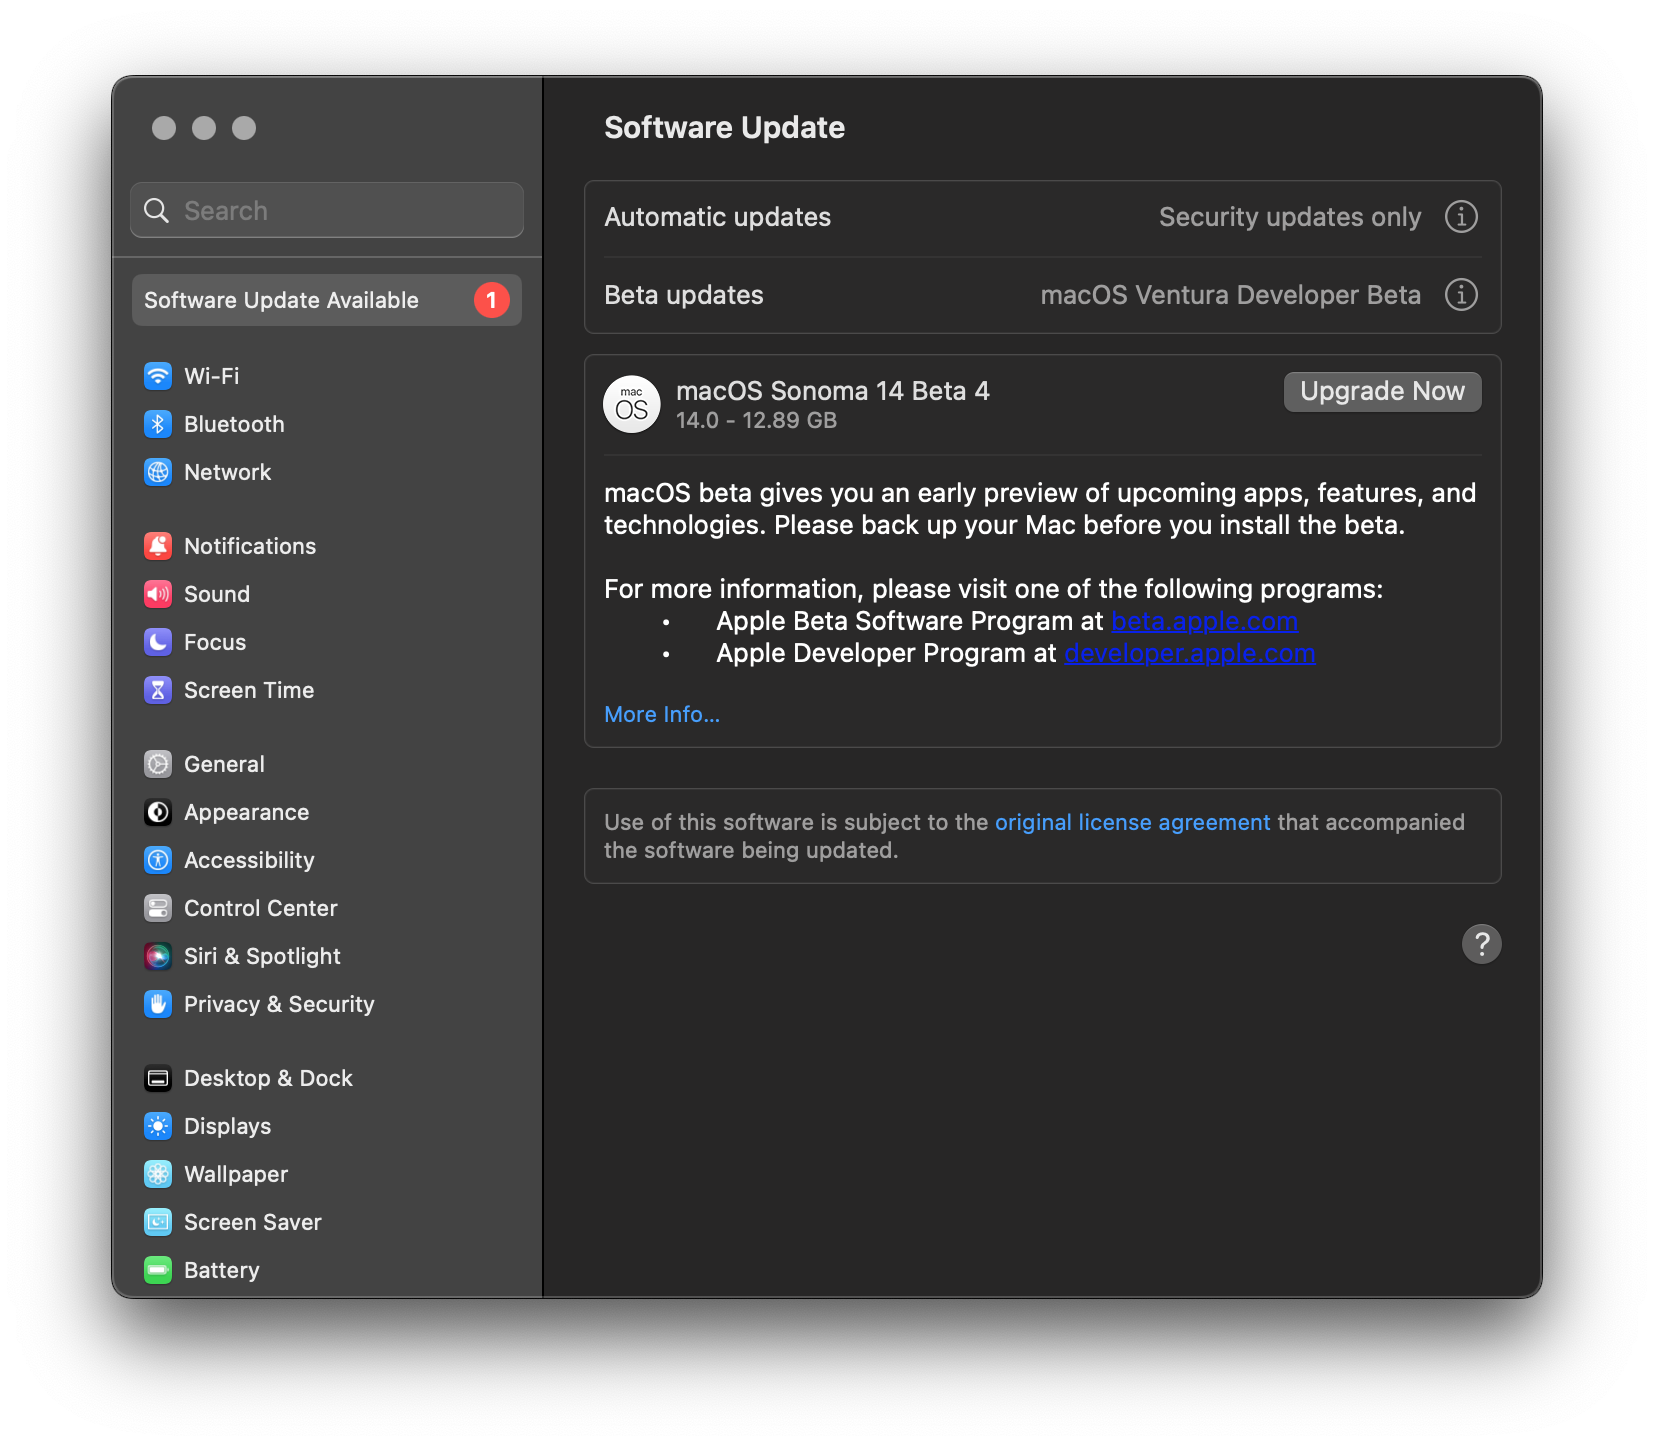Go to Notifications settings

pos(250,546)
